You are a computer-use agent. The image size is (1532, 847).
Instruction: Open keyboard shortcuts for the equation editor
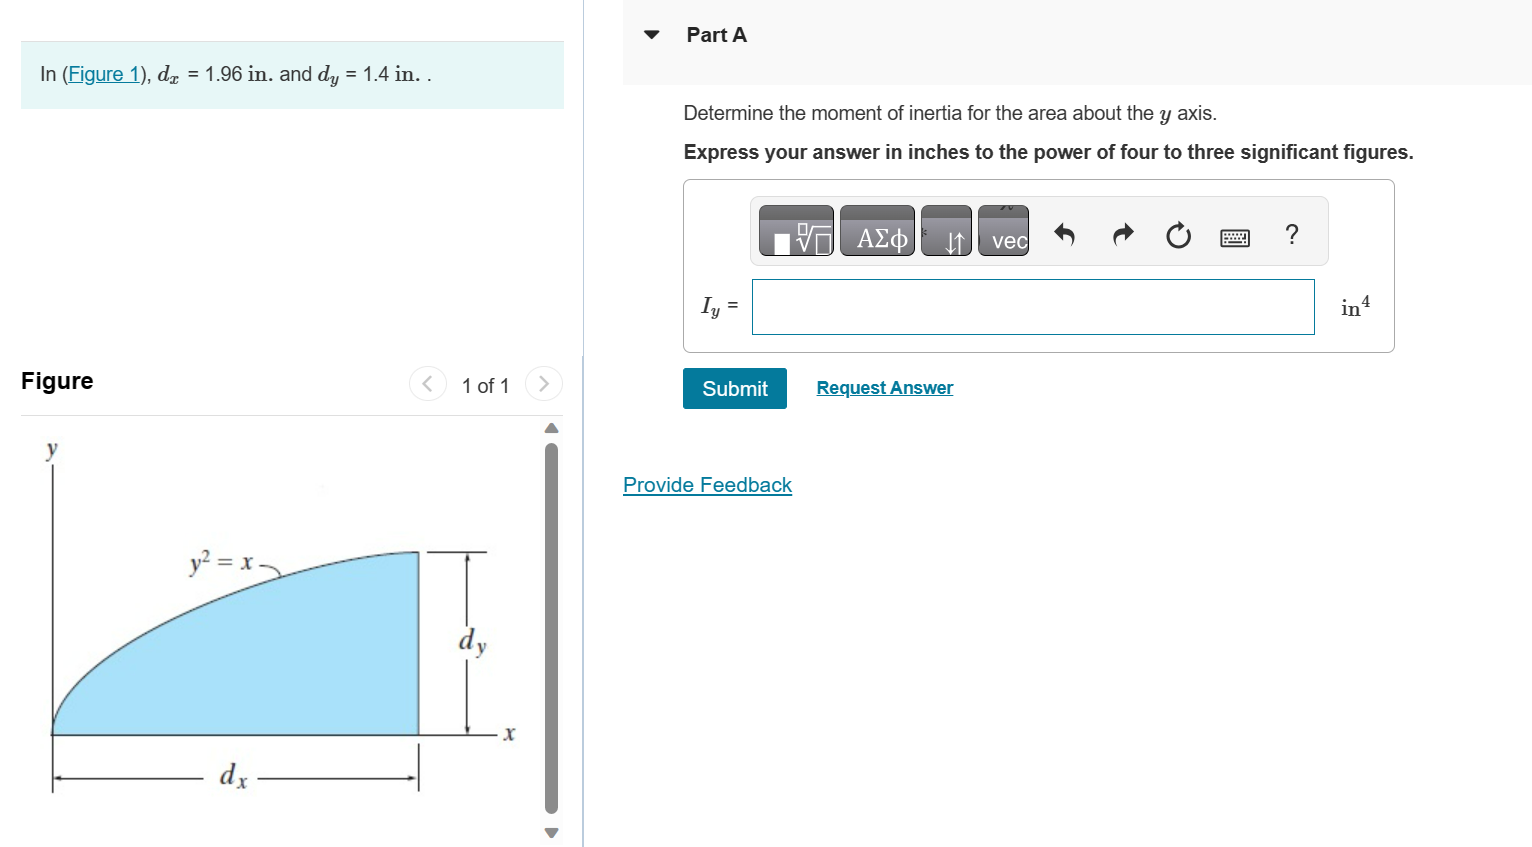coord(1235,236)
